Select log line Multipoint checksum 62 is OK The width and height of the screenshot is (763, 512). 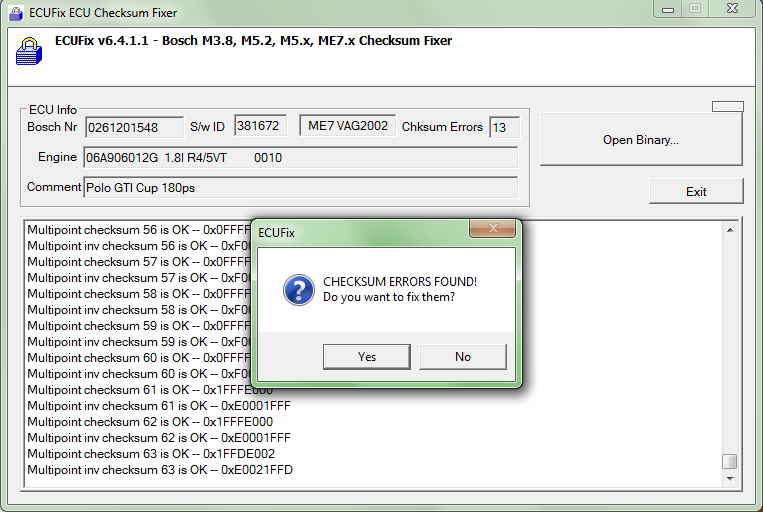click(x=150, y=422)
